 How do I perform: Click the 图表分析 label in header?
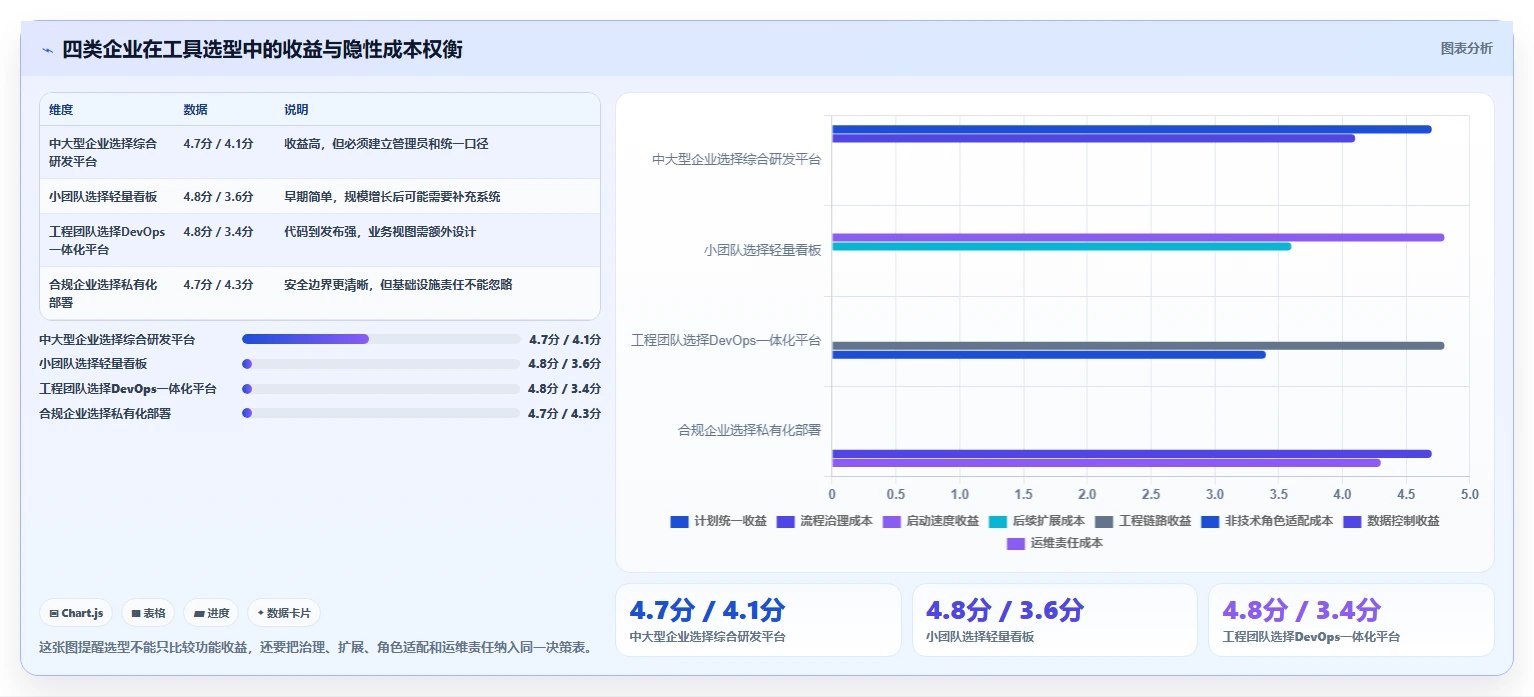(1466, 49)
